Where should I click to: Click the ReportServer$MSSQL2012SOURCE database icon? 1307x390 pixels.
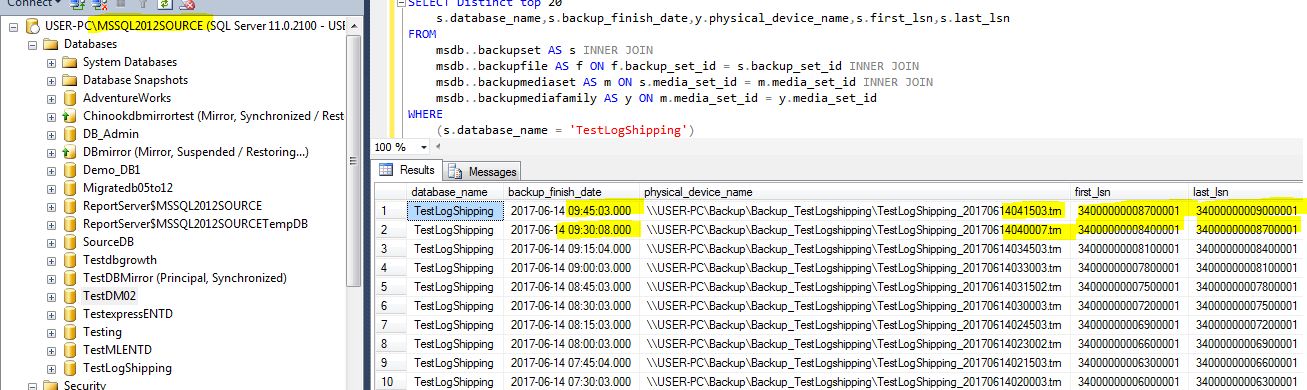tap(70, 206)
